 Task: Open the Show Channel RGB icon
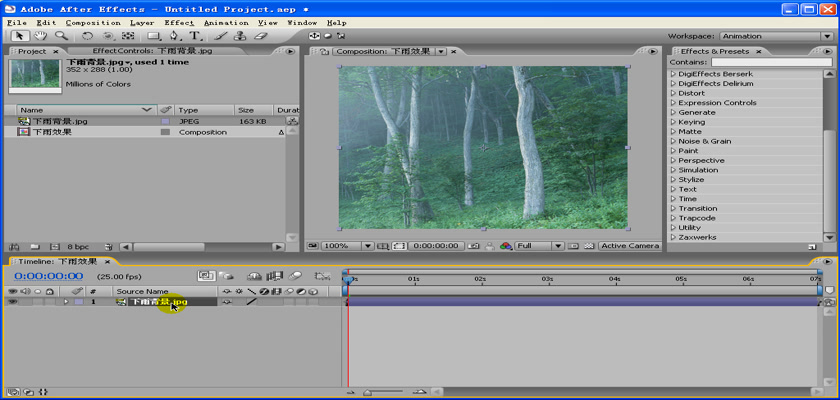pos(506,246)
